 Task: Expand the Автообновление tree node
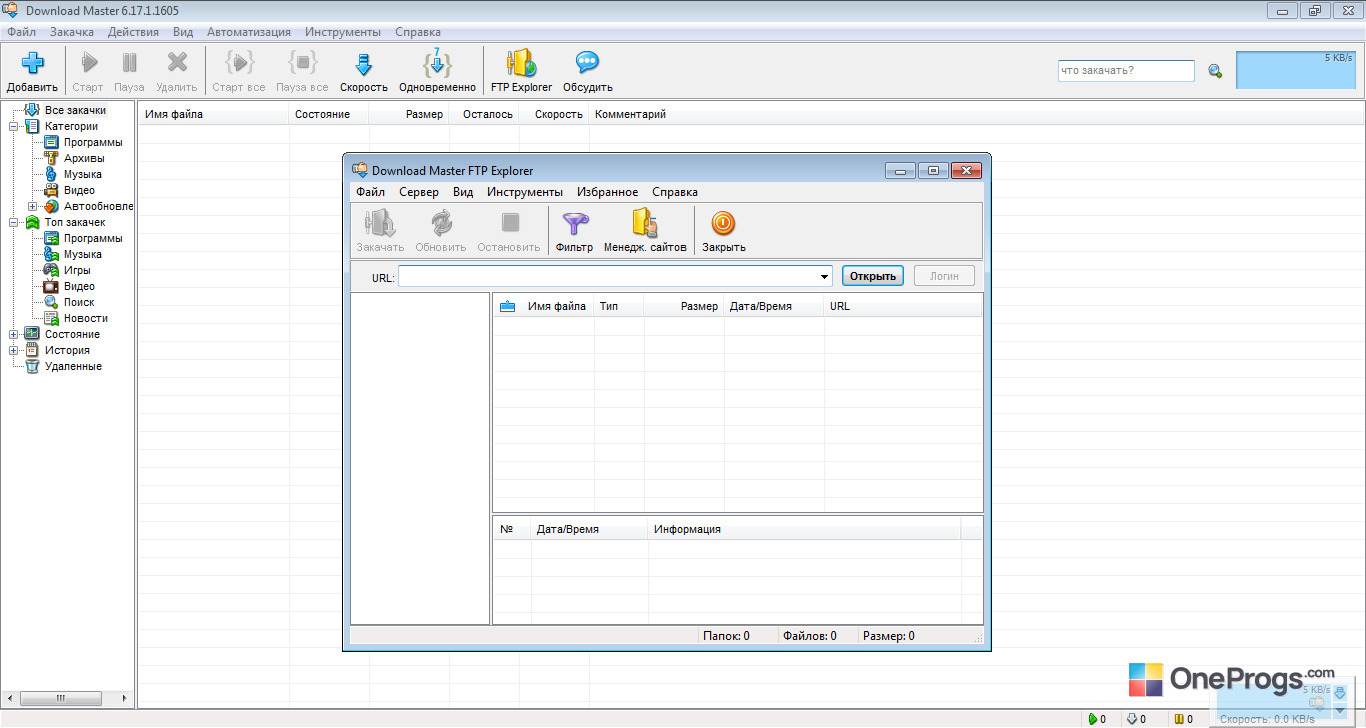[33, 206]
